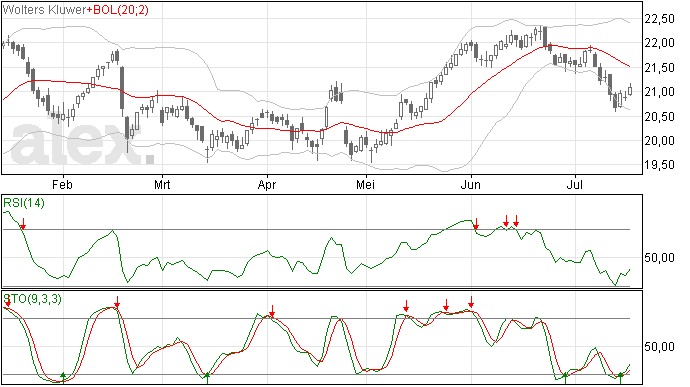Viewport: 690px width, 387px height.
Task: Click the 50,00 level in RSI panel
Action: [x=659, y=258]
